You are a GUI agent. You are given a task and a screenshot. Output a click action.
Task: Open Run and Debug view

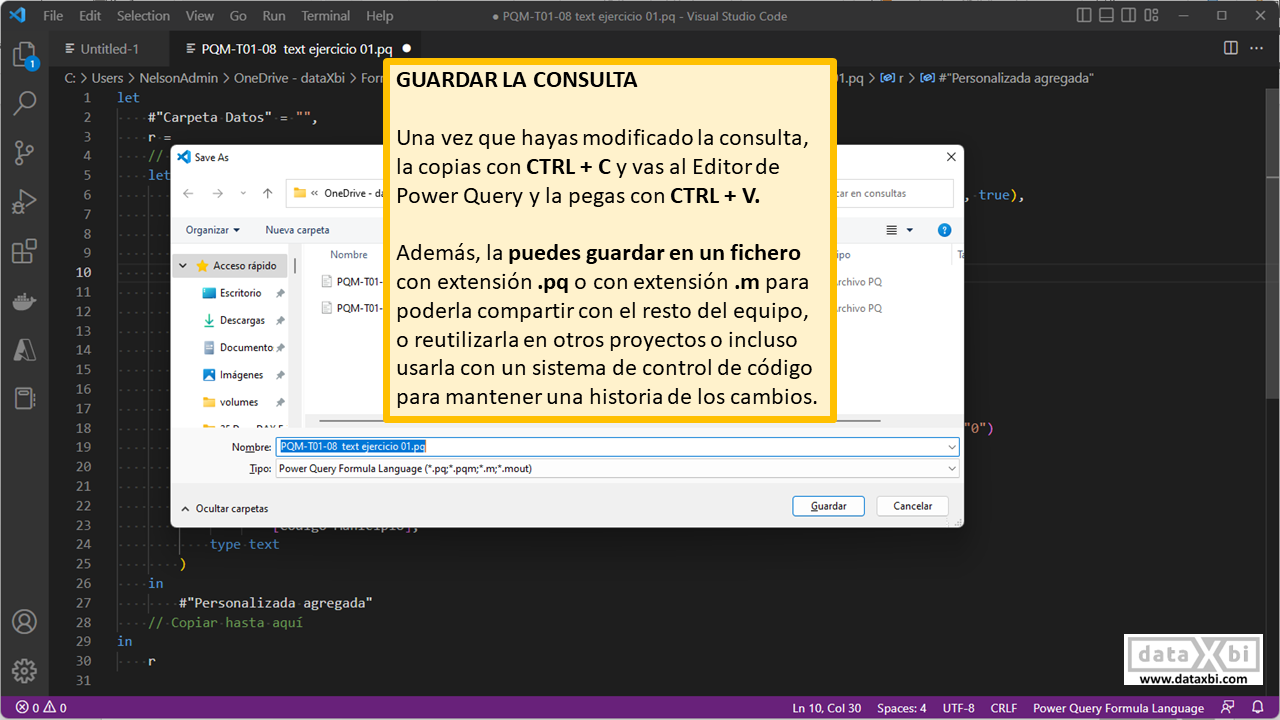coord(24,203)
